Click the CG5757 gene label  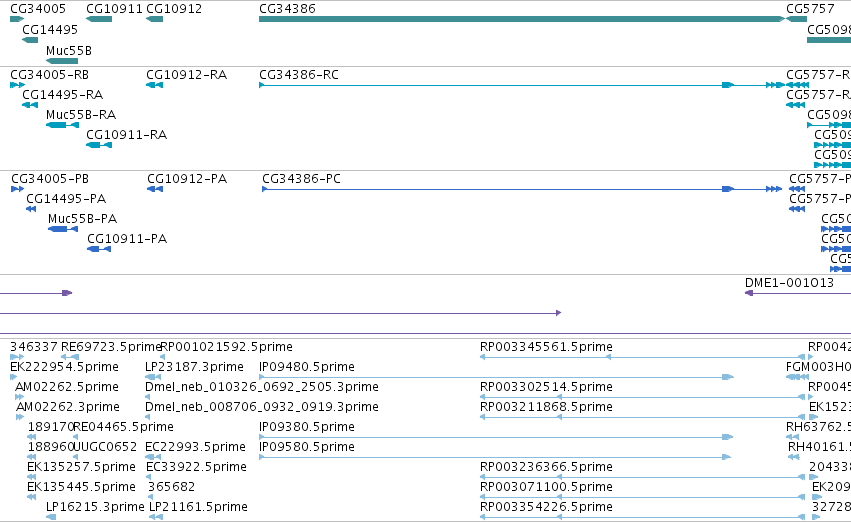pyautogui.click(x=810, y=9)
